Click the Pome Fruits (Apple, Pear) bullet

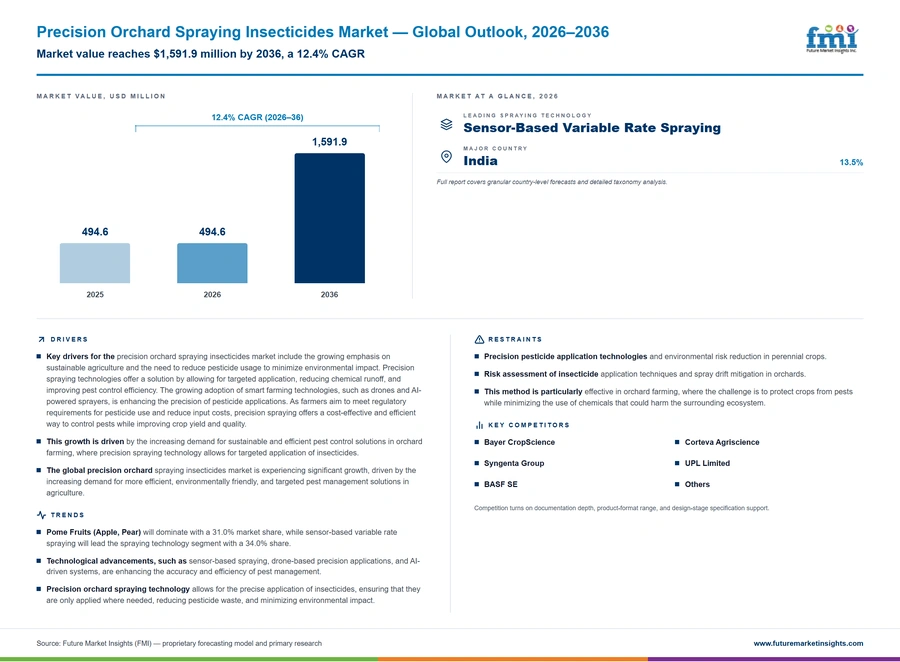(218, 538)
